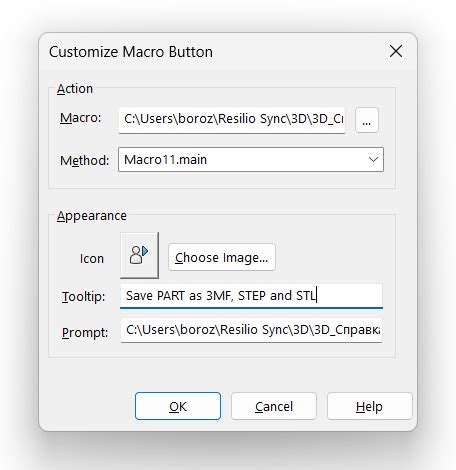Image resolution: width=456 pixels, height=470 pixels.
Task: Open Help for this dialog
Action: point(369,406)
